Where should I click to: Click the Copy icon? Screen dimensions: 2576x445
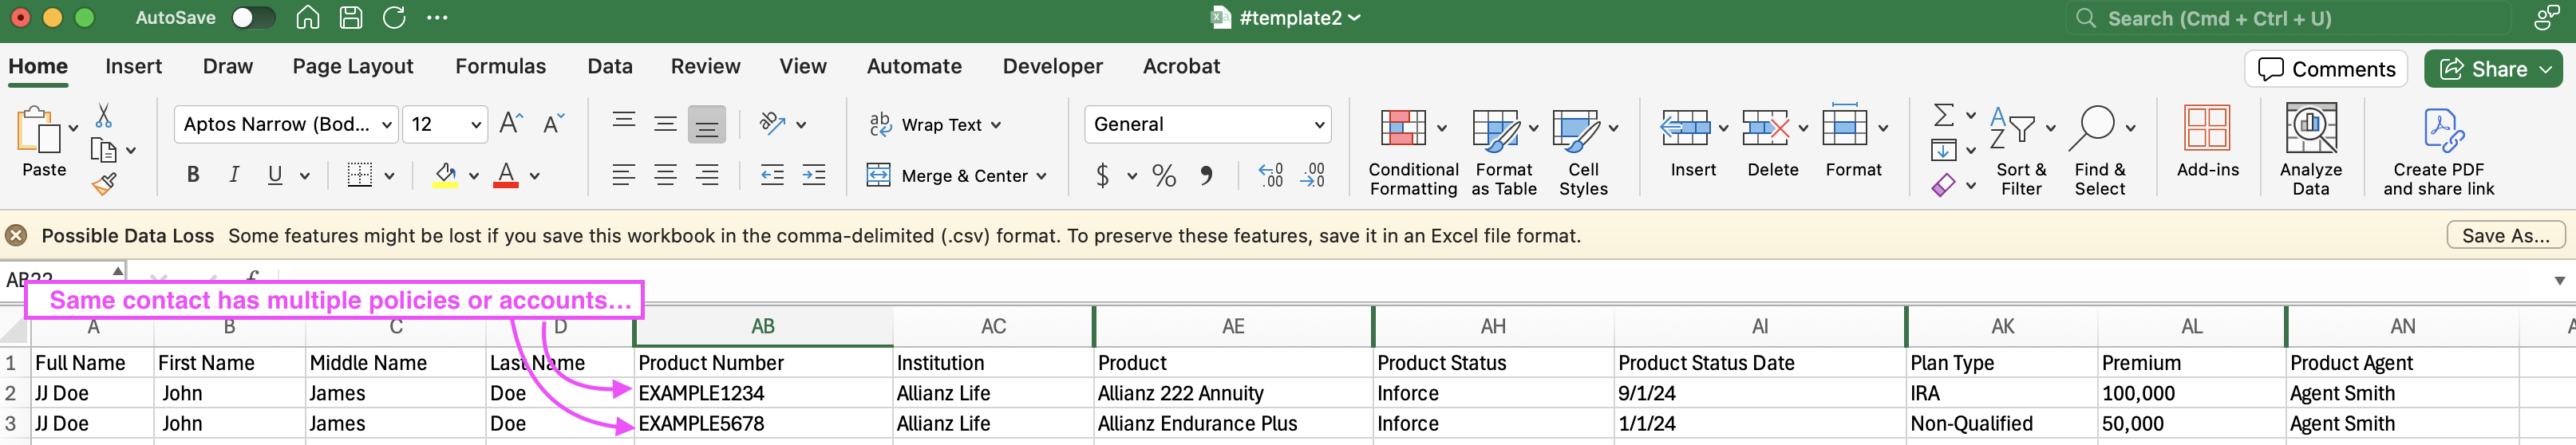(103, 150)
